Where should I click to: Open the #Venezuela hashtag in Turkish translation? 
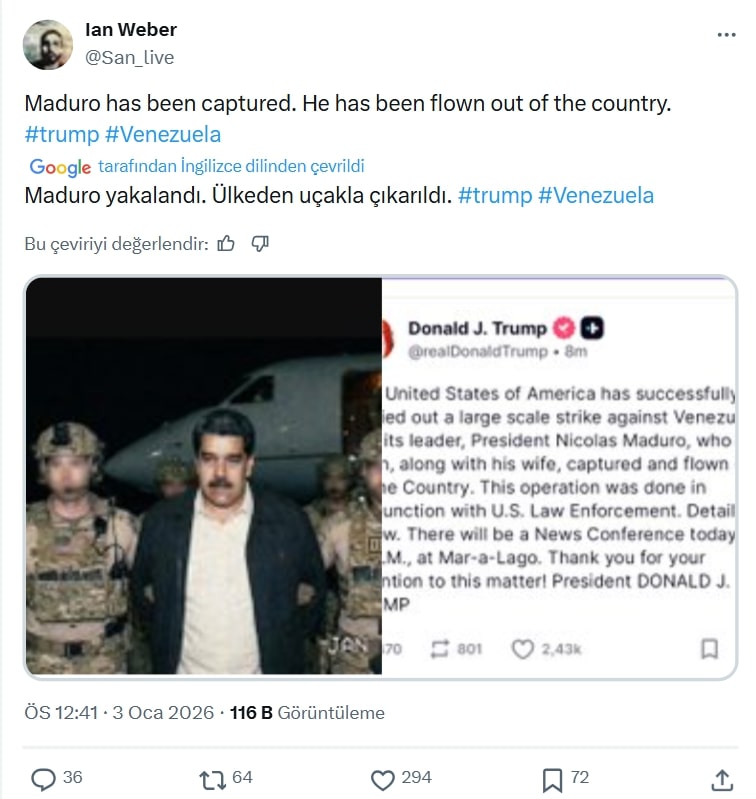coord(596,195)
